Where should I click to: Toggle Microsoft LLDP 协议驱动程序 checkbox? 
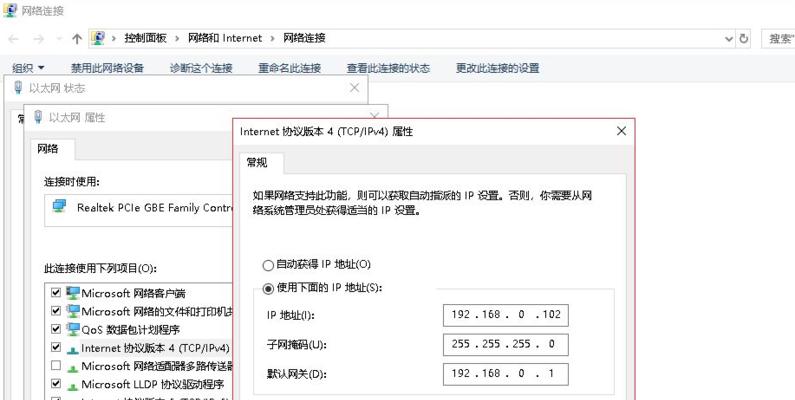(x=56, y=384)
